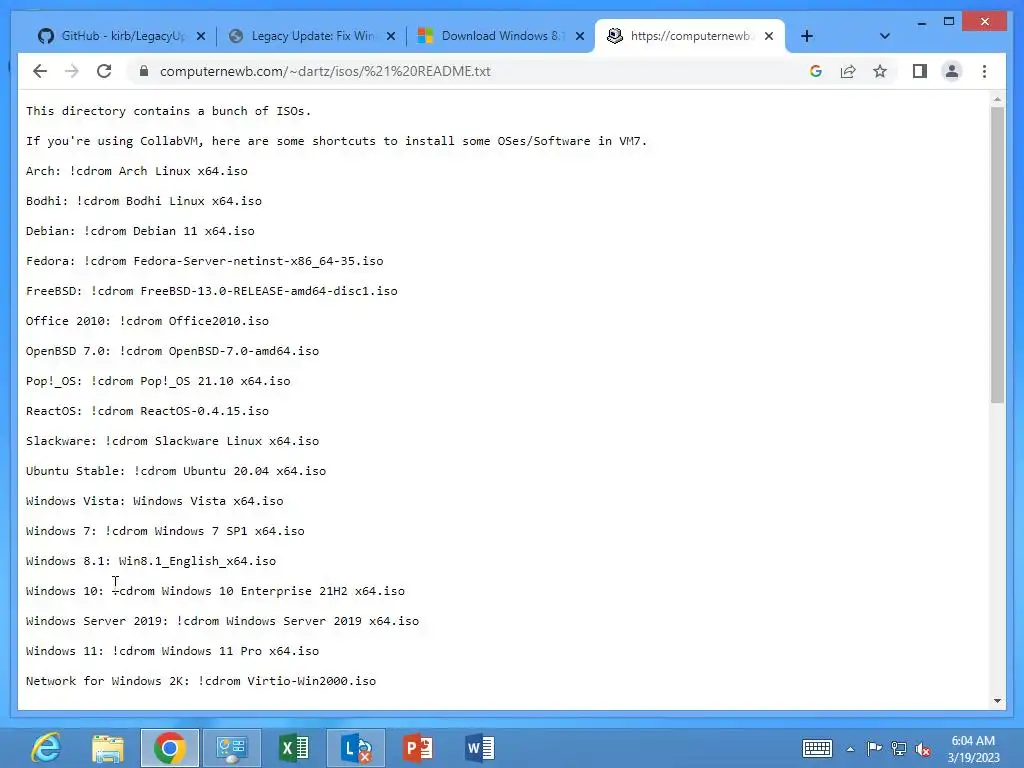Launch Internet Explorer from taskbar
The width and height of the screenshot is (1024, 768).
coord(46,748)
